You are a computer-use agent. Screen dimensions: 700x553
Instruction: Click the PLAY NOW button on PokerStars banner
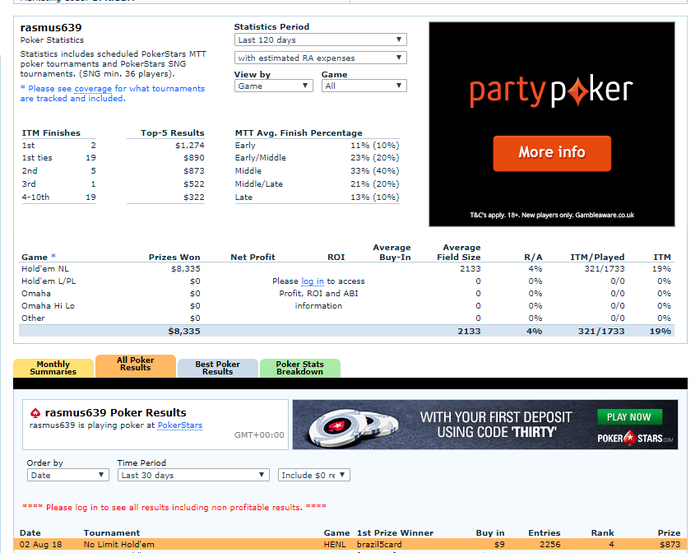(x=629, y=417)
